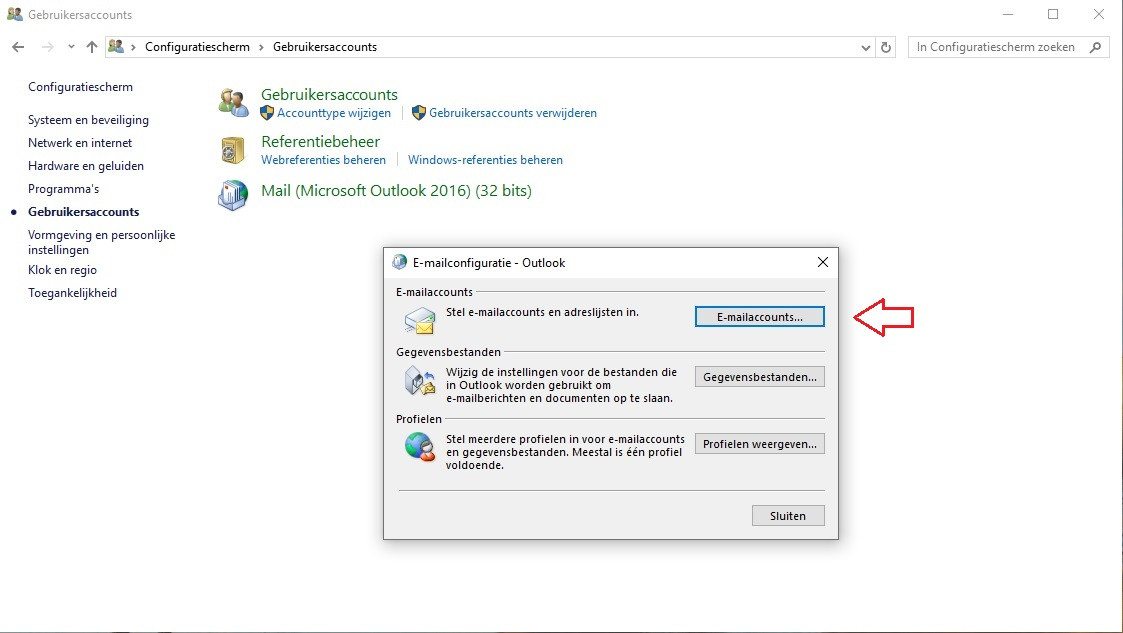Select bold Gebruikersaccounts in the sidebar

[83, 212]
